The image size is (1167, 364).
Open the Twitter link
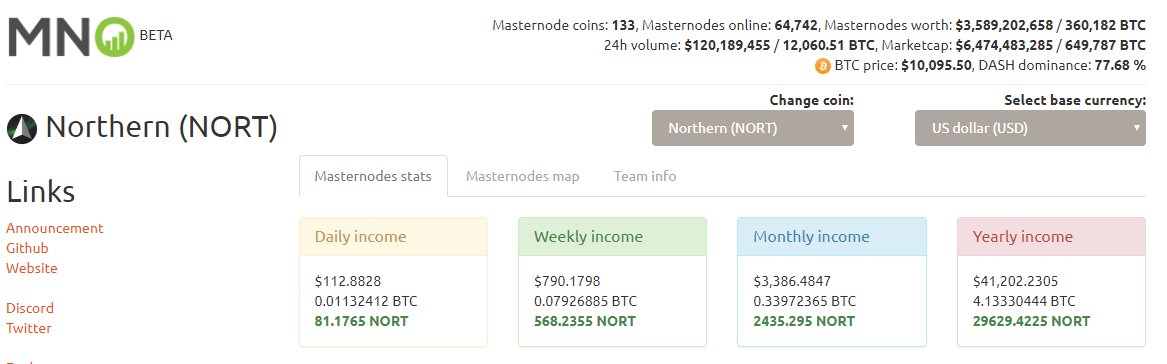29,328
